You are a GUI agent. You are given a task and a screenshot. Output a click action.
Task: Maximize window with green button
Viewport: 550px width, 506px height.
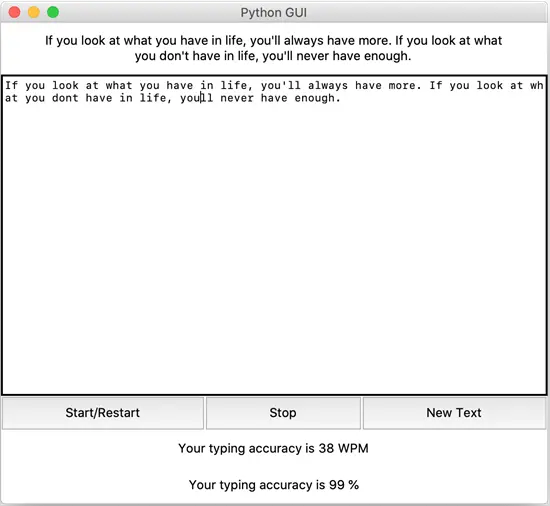point(53,12)
